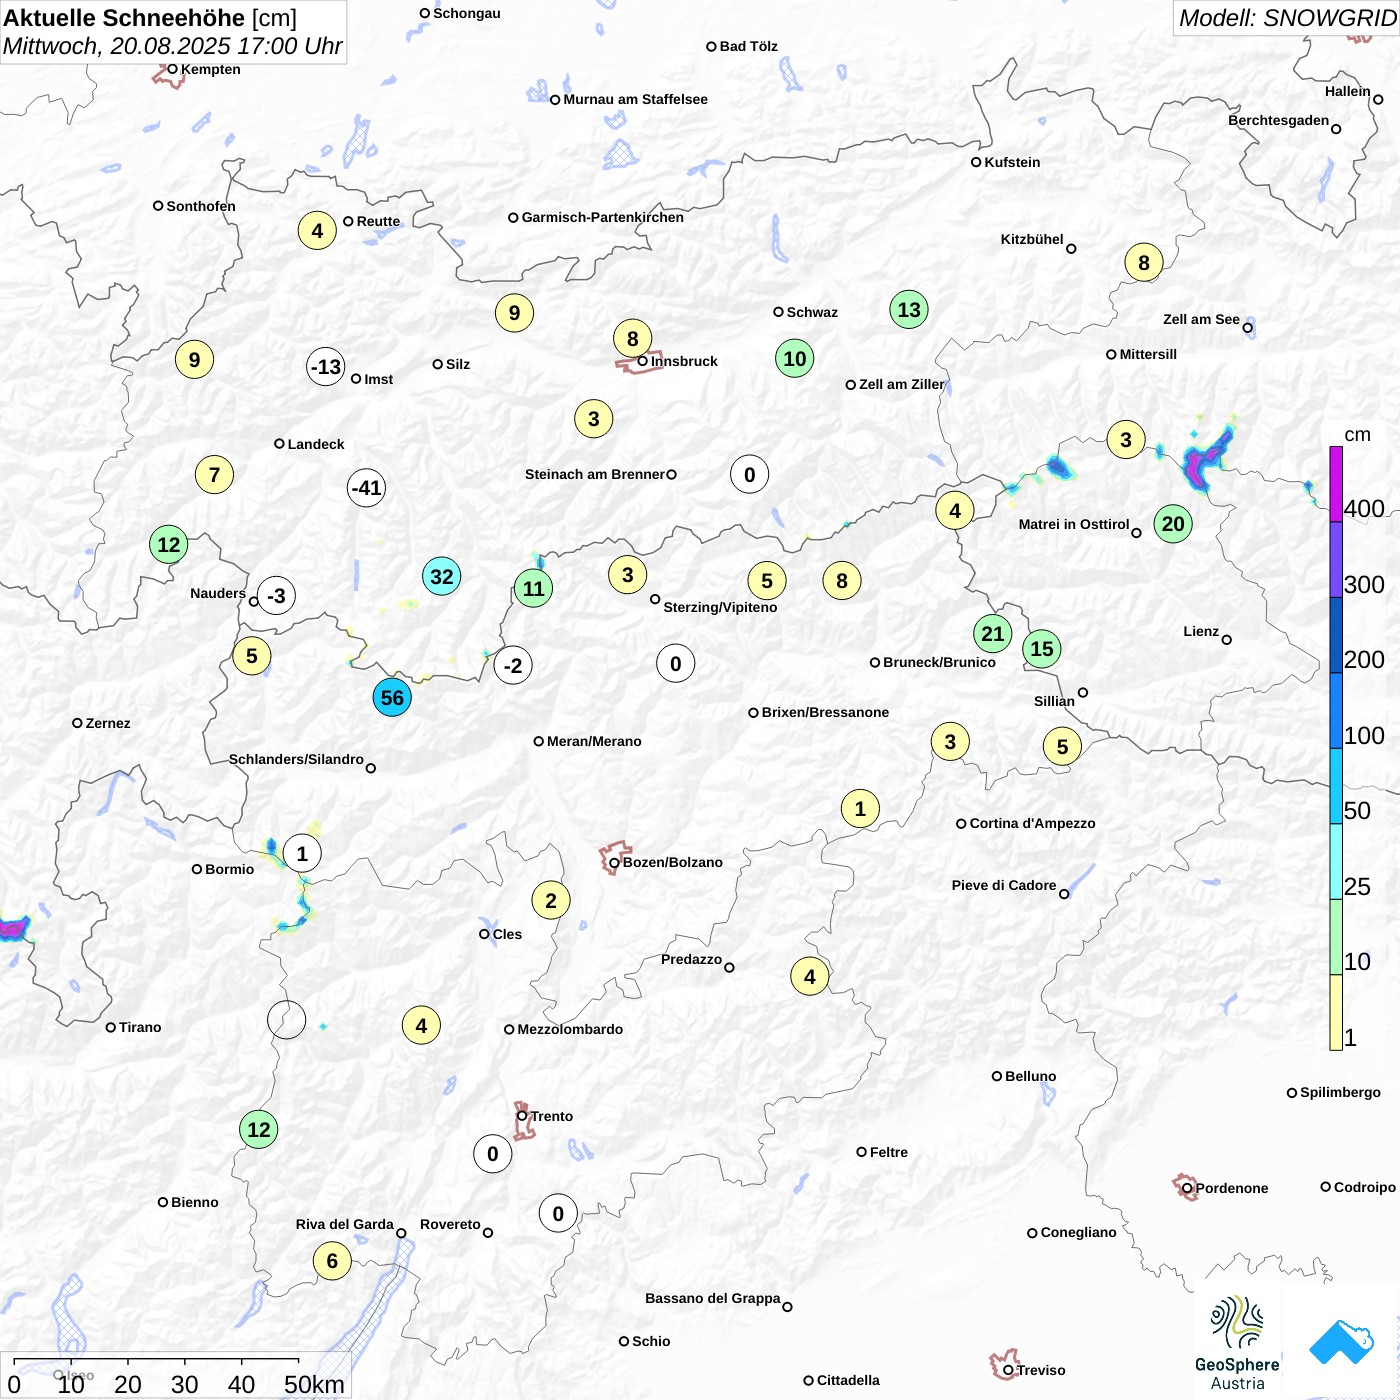Screen dimensions: 1400x1400
Task: Click the Schlanders/Silandro label
Action: (x=296, y=759)
